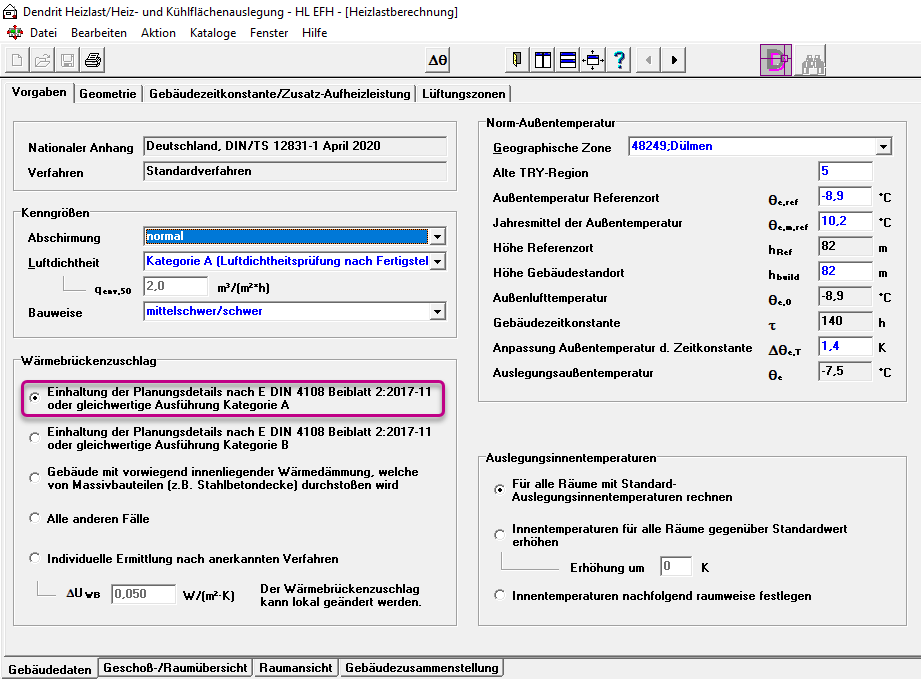
Task: Click the Außentemperatur Referenzort field
Action: (845, 196)
